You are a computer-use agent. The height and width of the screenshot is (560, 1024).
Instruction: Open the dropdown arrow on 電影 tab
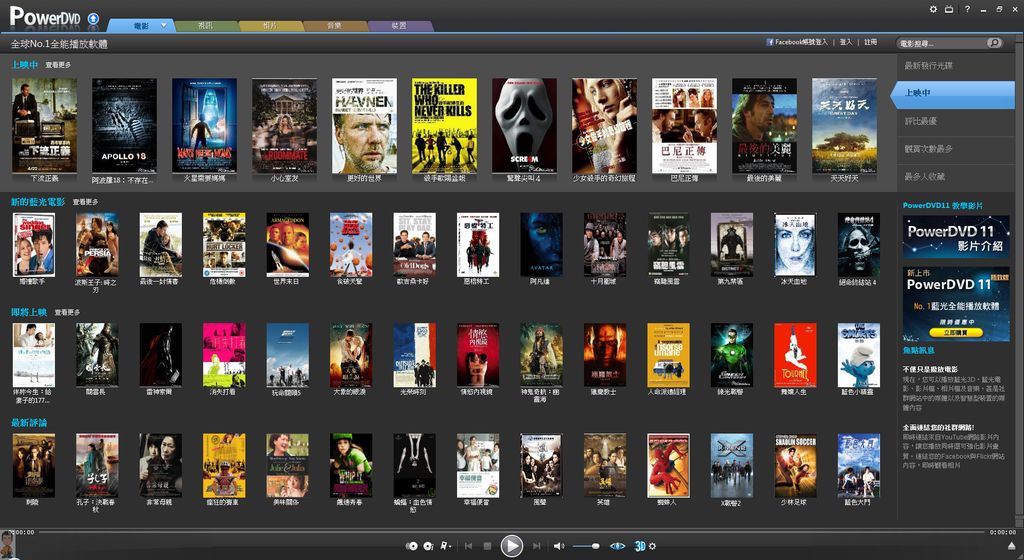coord(163,25)
